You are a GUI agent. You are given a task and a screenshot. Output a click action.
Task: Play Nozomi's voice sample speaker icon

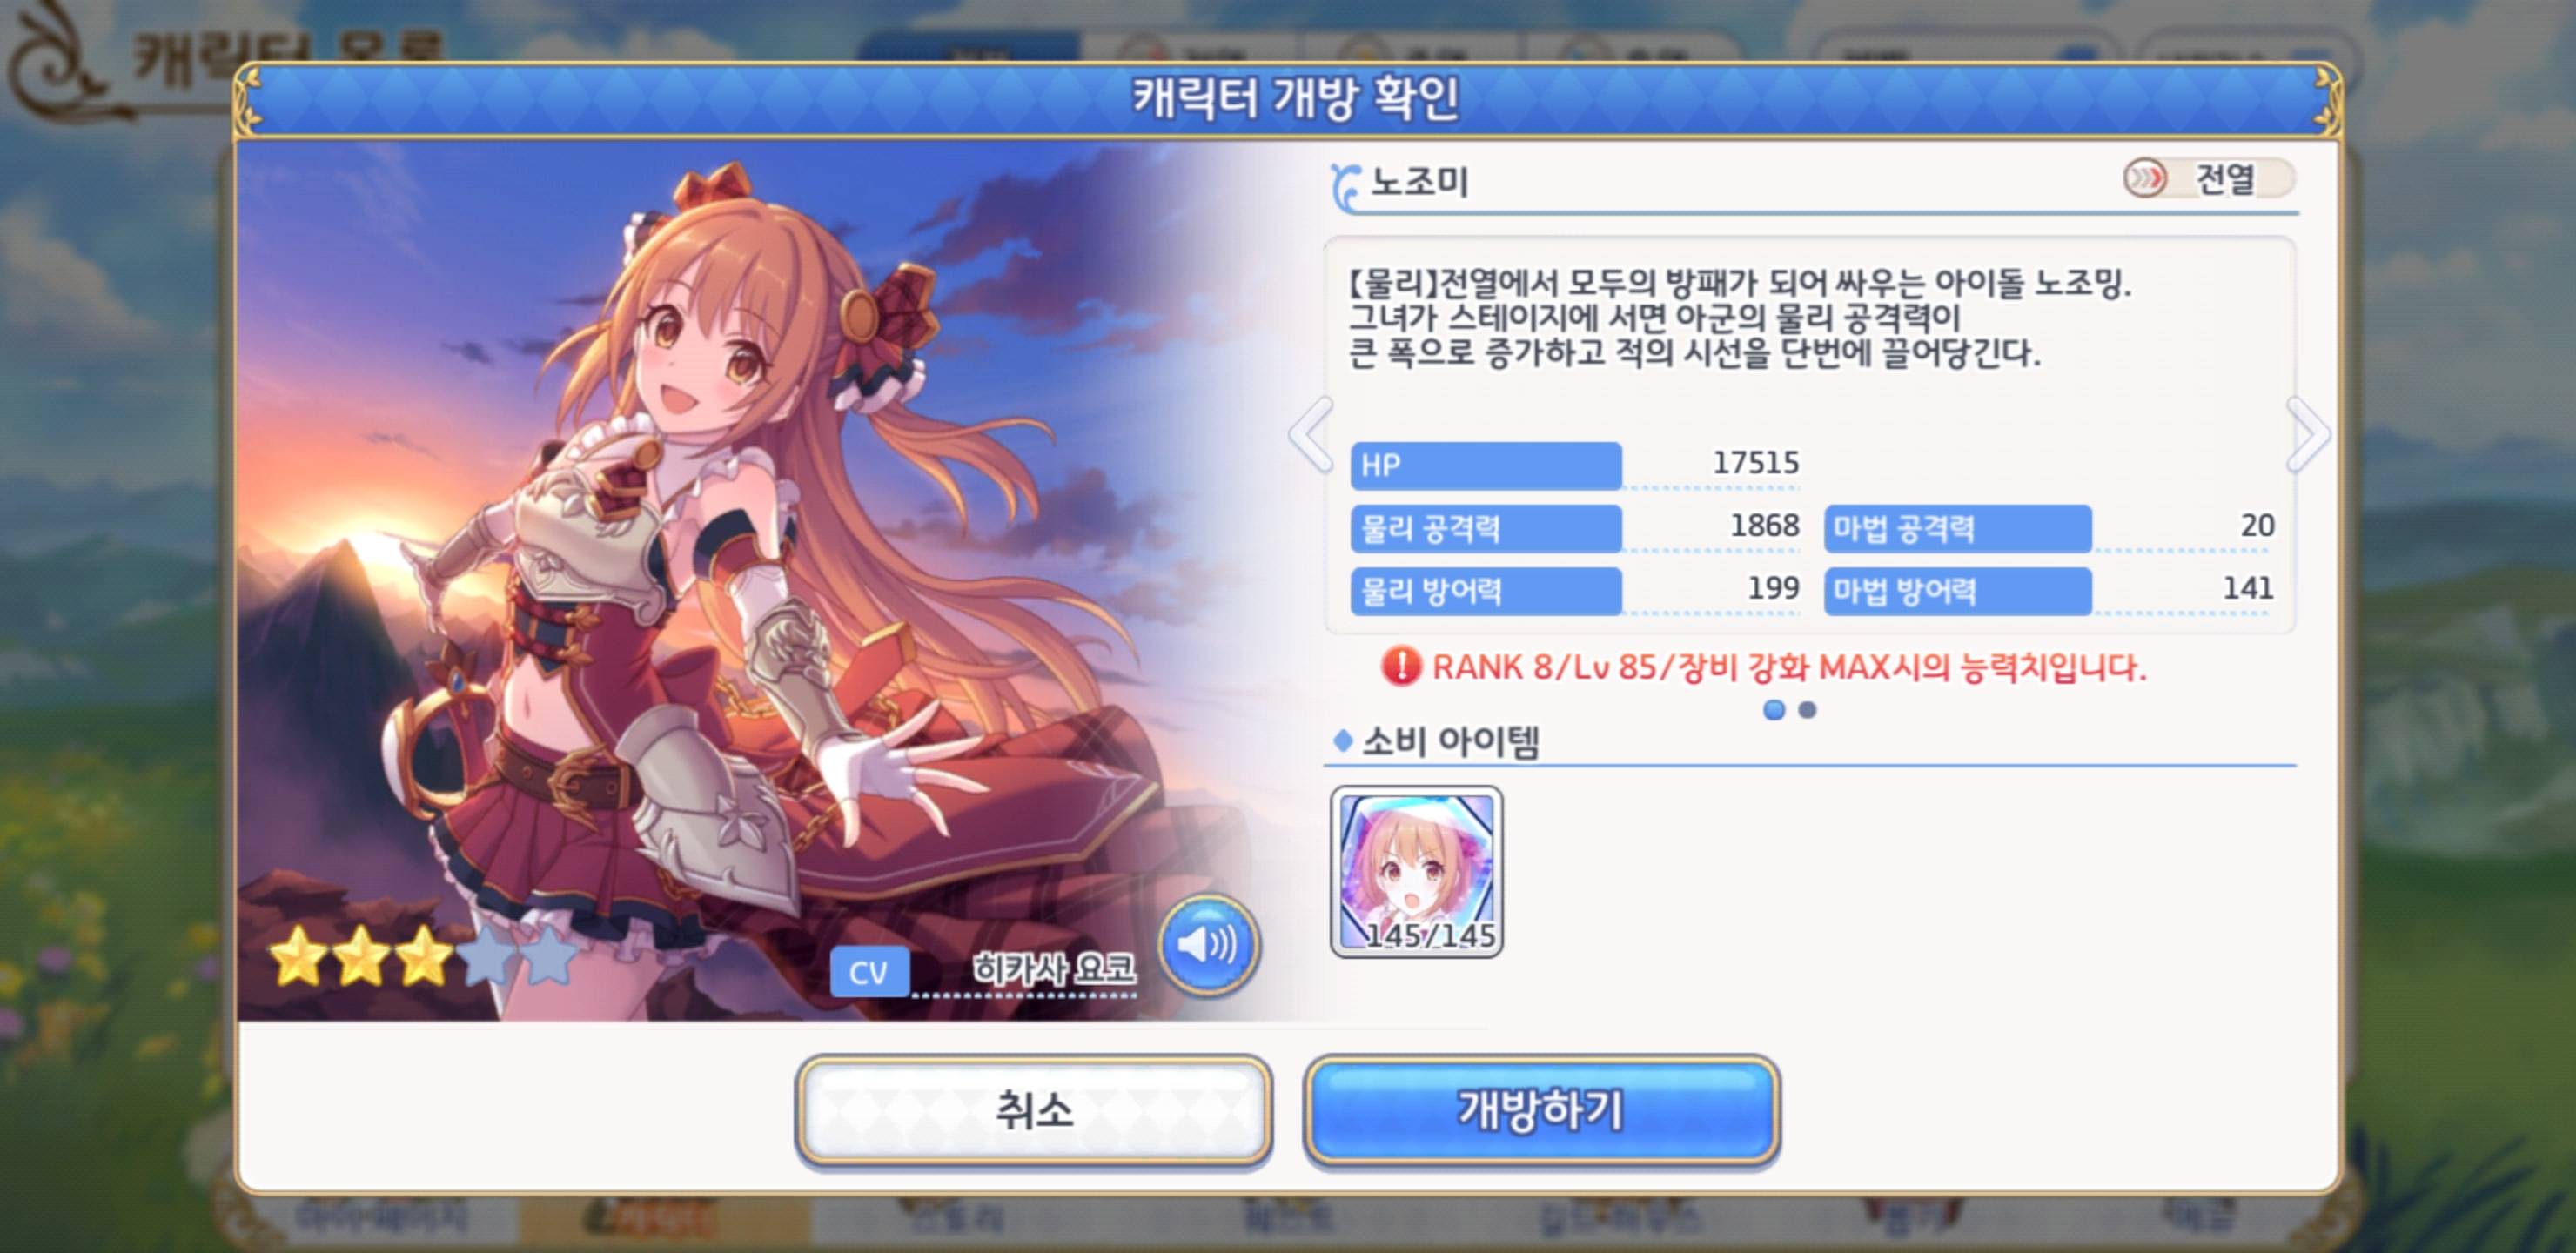click(1207, 944)
